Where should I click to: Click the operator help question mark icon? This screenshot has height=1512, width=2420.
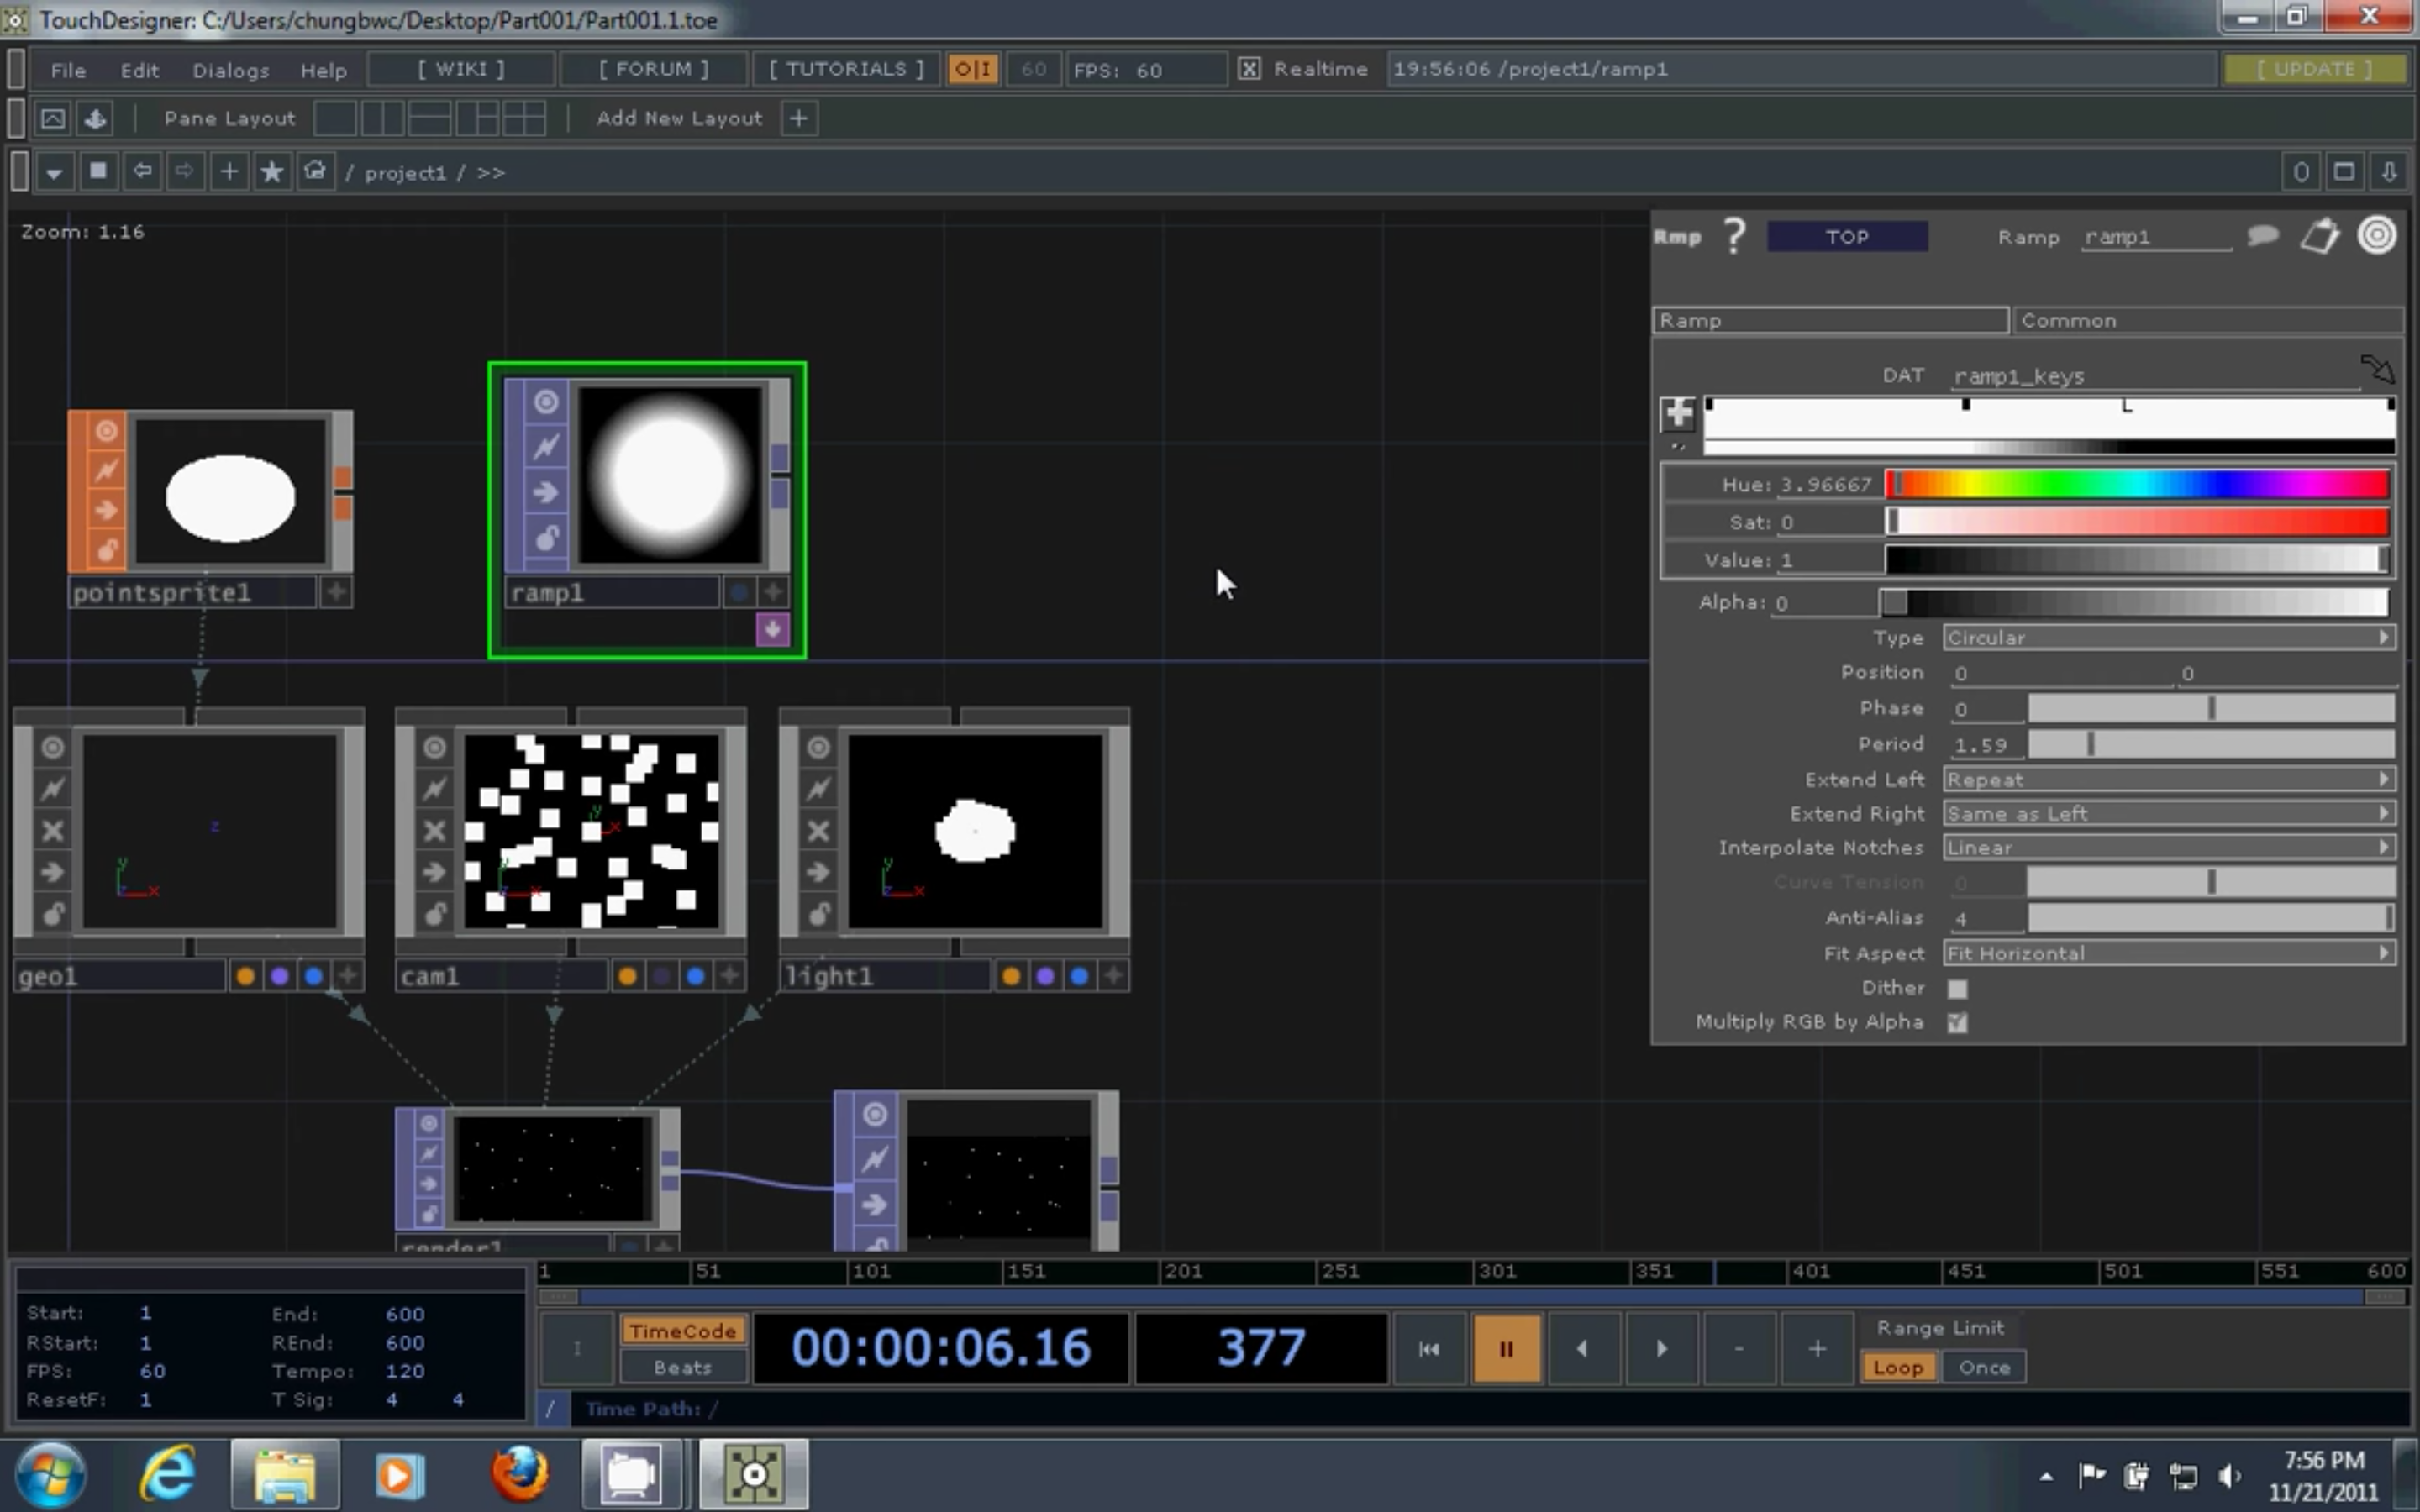1735,236
